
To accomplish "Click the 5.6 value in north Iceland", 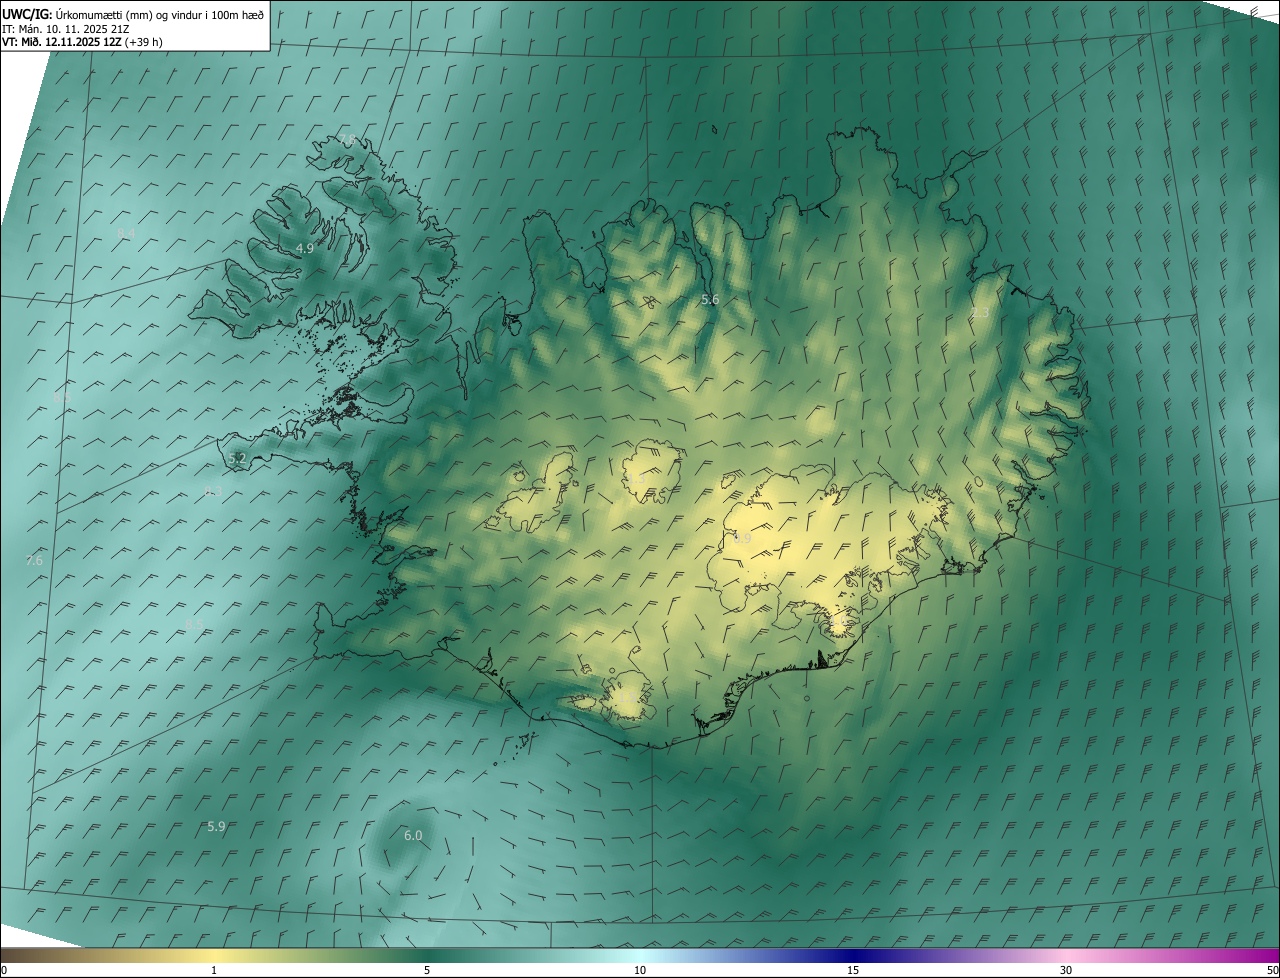I will click(x=710, y=299).
